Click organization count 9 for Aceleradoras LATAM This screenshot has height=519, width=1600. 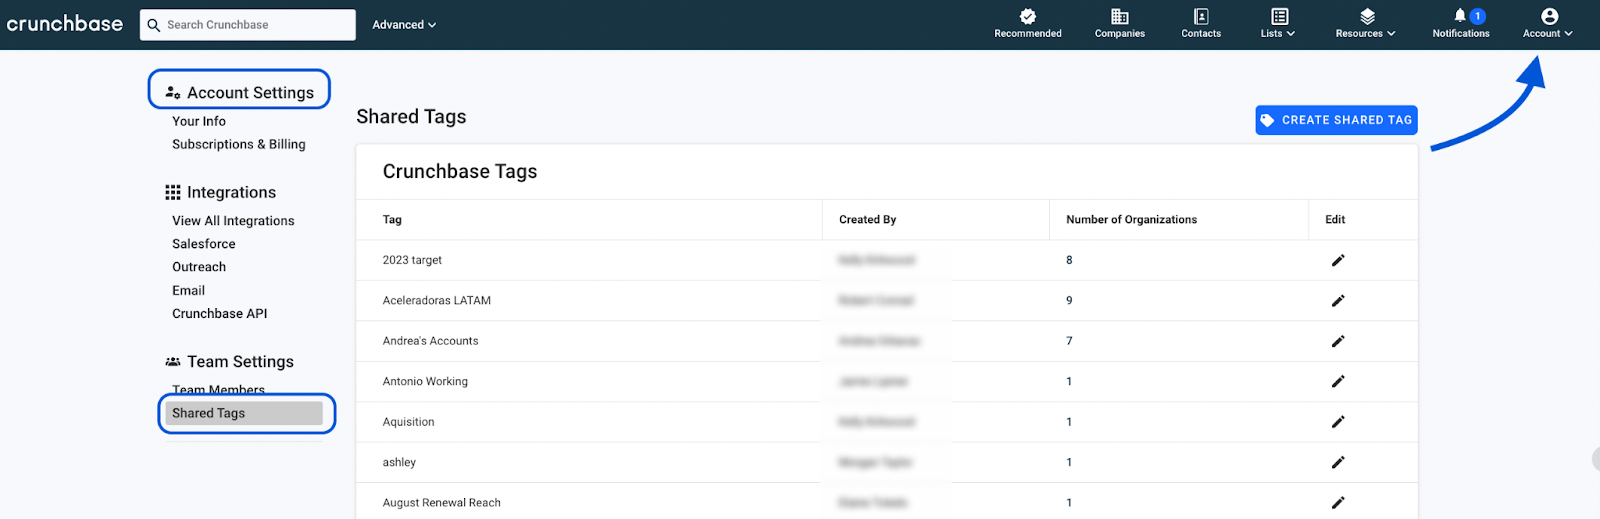click(1069, 300)
